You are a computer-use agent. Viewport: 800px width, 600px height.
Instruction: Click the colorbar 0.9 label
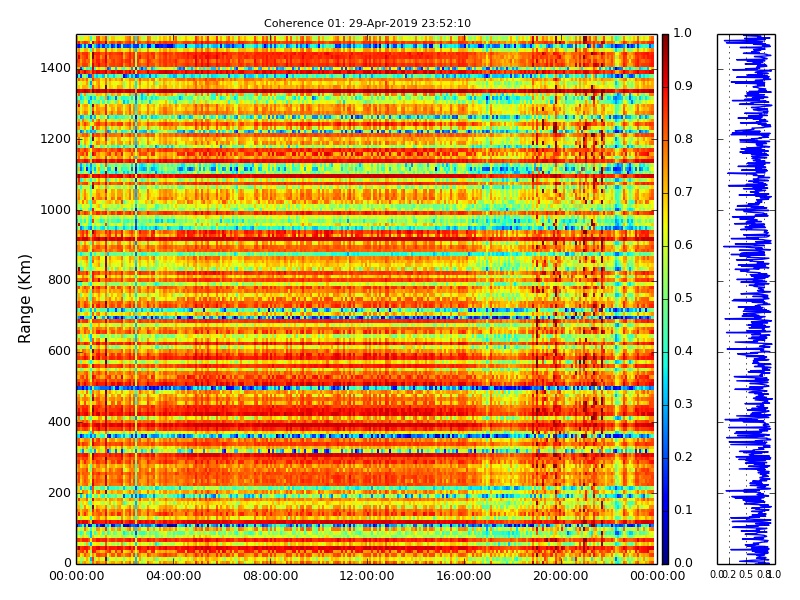[683, 86]
